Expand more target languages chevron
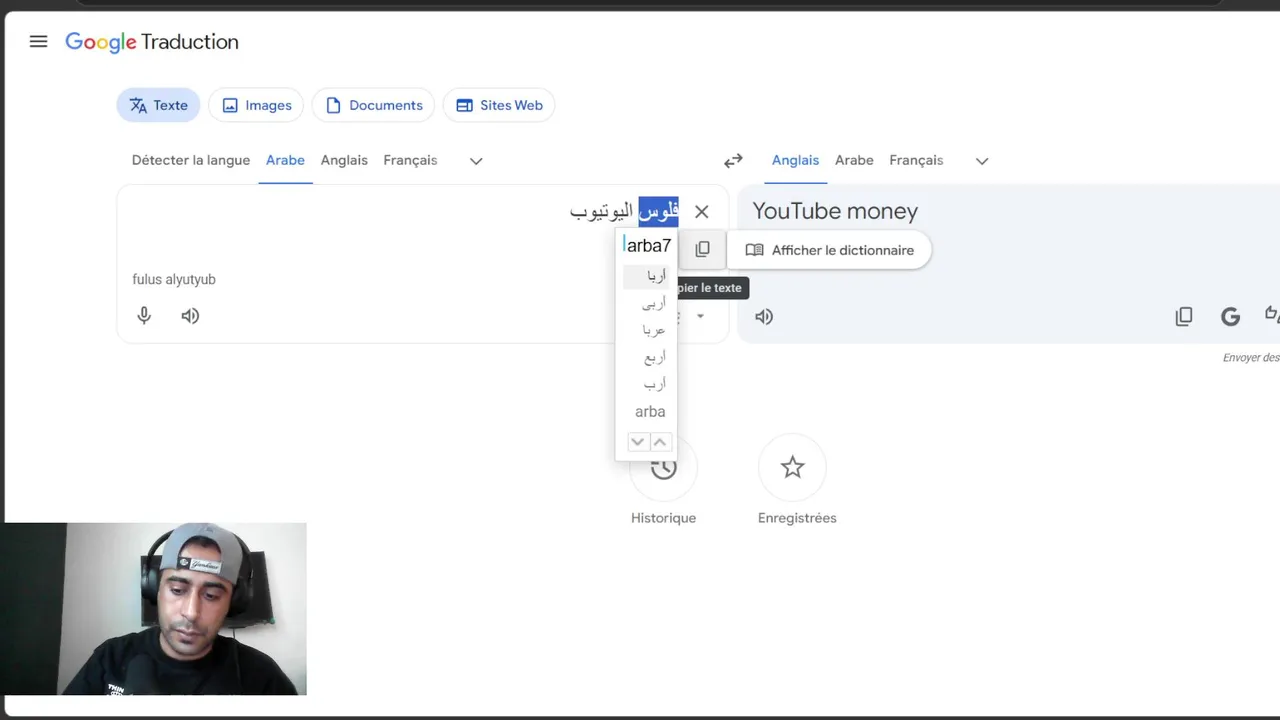Image resolution: width=1280 pixels, height=720 pixels. (x=982, y=161)
